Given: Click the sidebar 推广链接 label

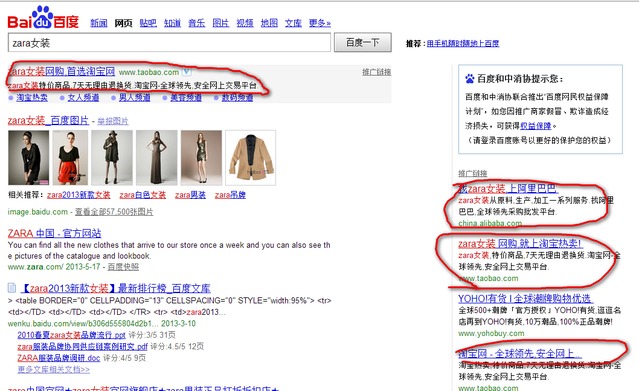Looking at the screenshot, I should click(473, 173).
